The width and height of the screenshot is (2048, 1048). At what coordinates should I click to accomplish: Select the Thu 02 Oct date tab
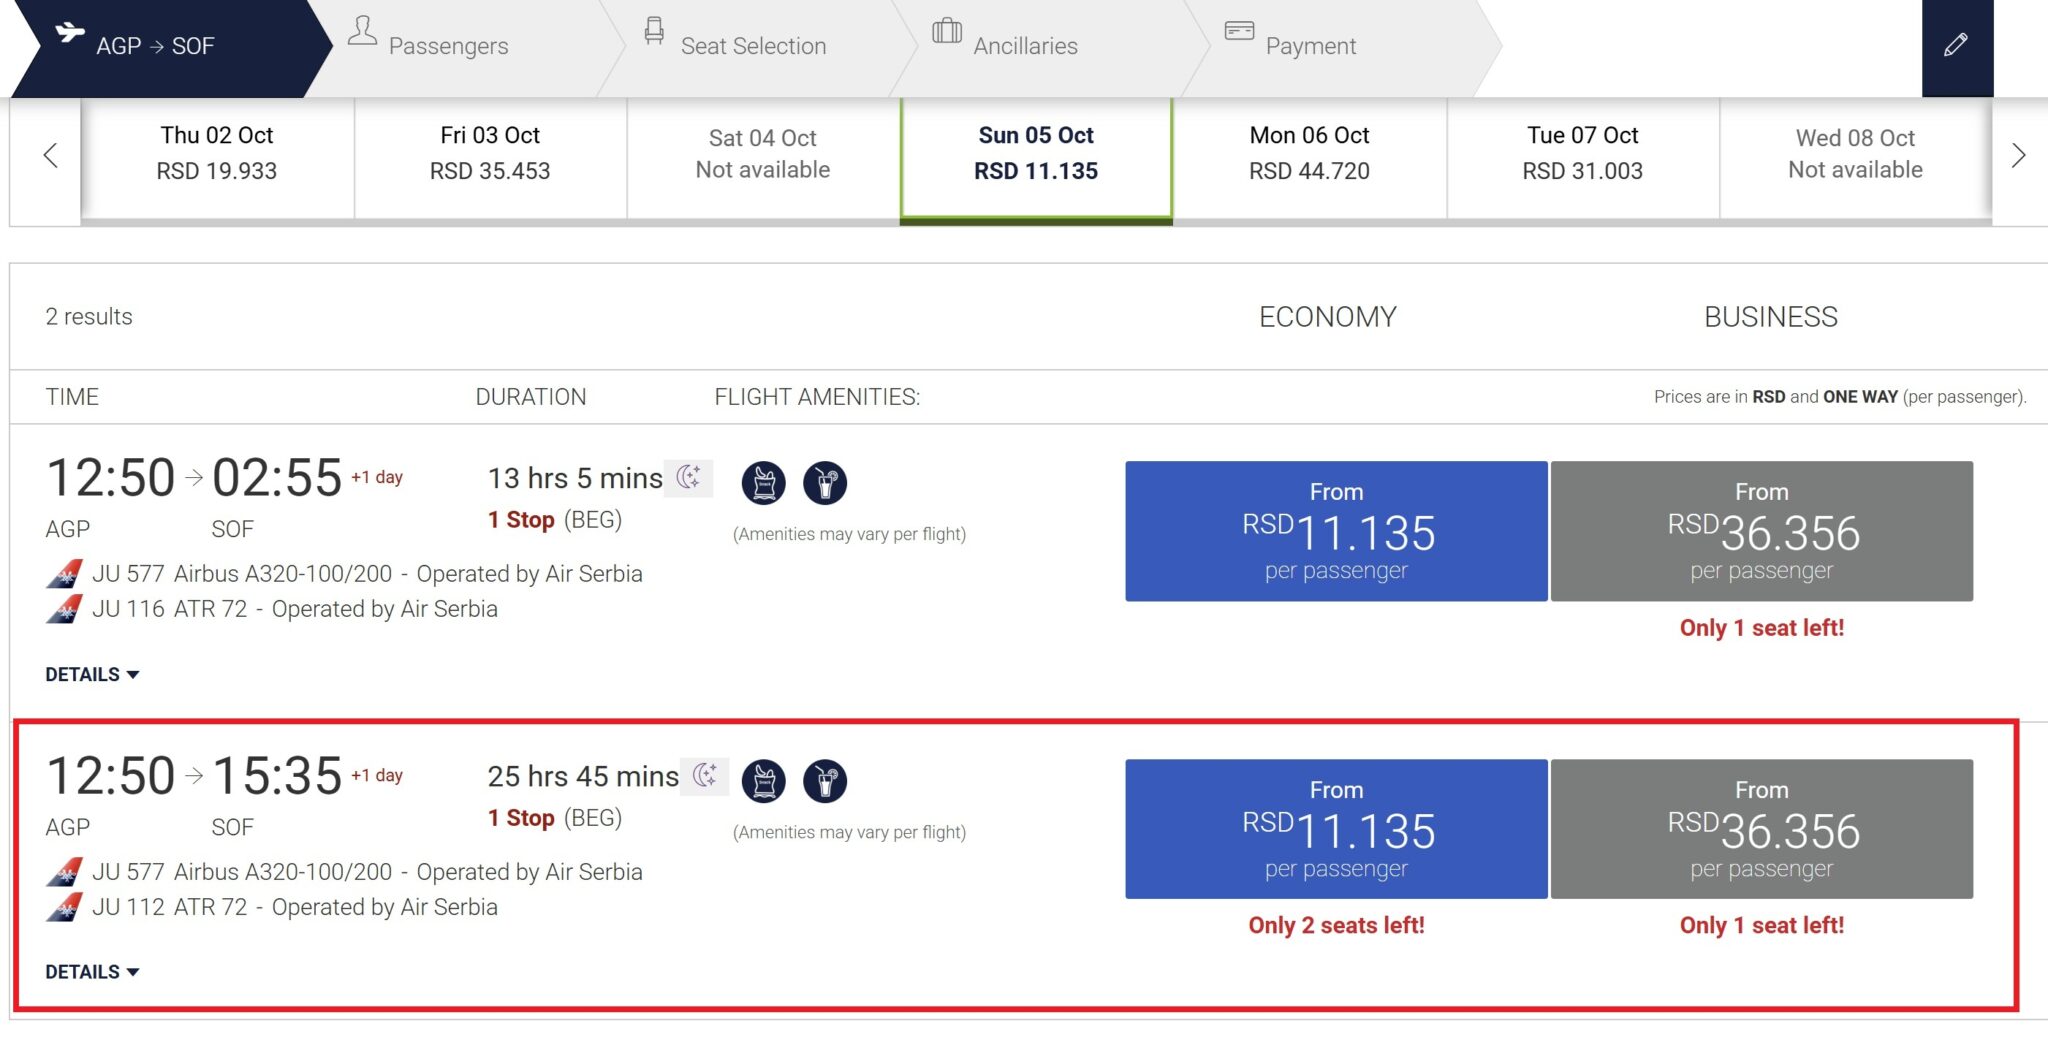(217, 154)
